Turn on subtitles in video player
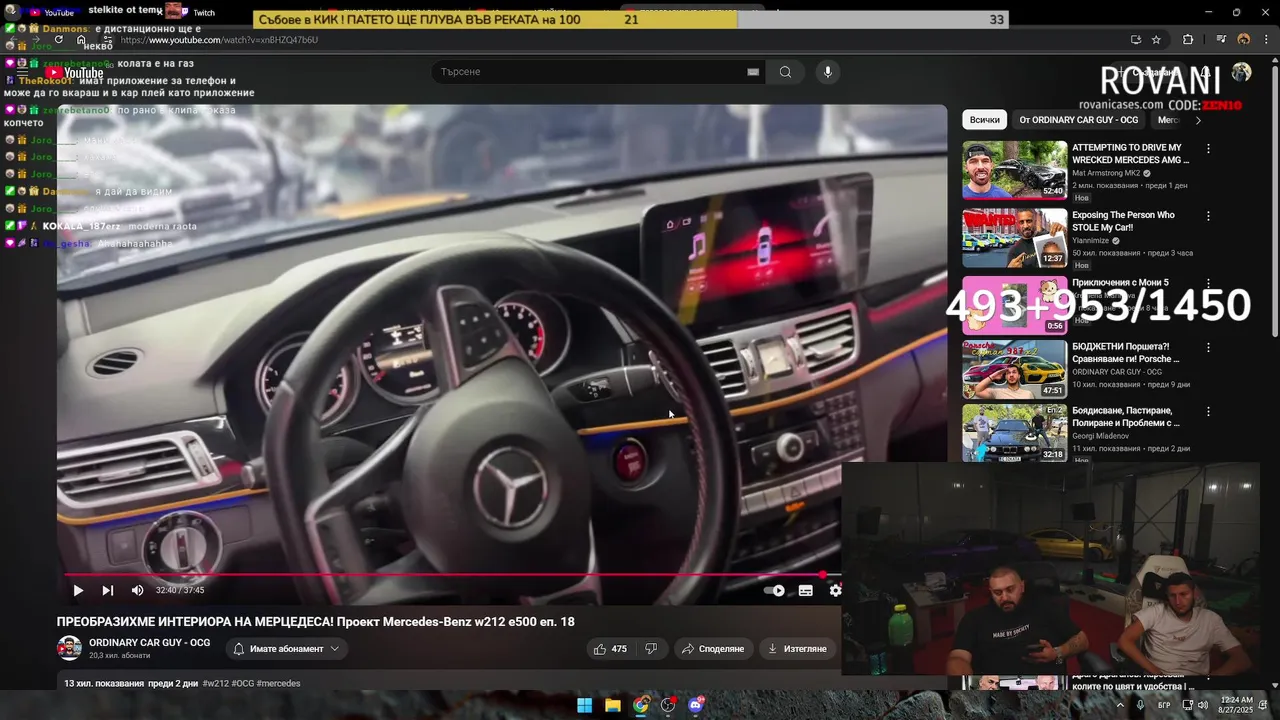The image size is (1280, 720). (x=806, y=591)
